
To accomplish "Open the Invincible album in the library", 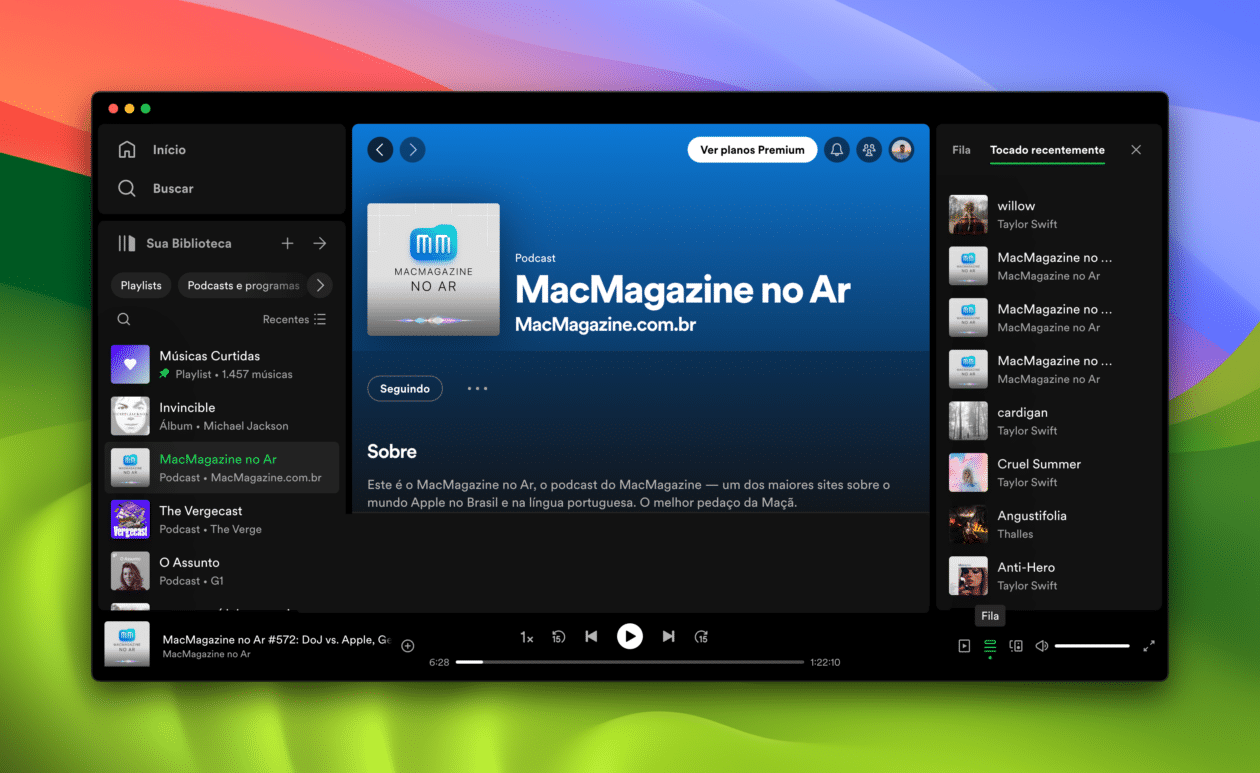I will point(222,416).
